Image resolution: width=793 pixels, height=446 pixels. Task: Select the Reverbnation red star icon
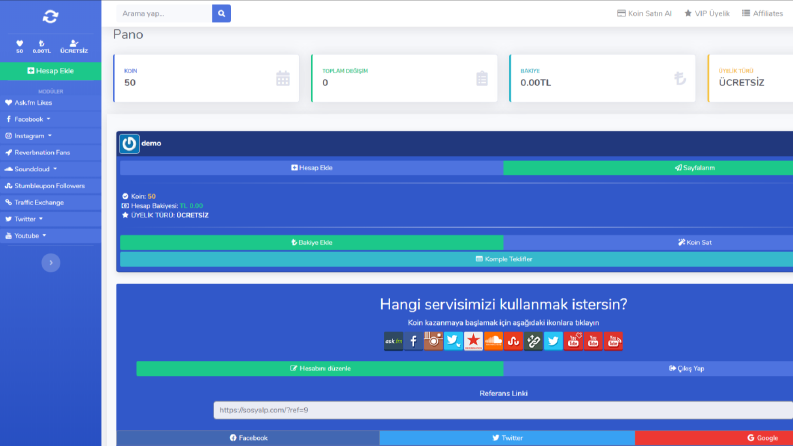click(473, 341)
